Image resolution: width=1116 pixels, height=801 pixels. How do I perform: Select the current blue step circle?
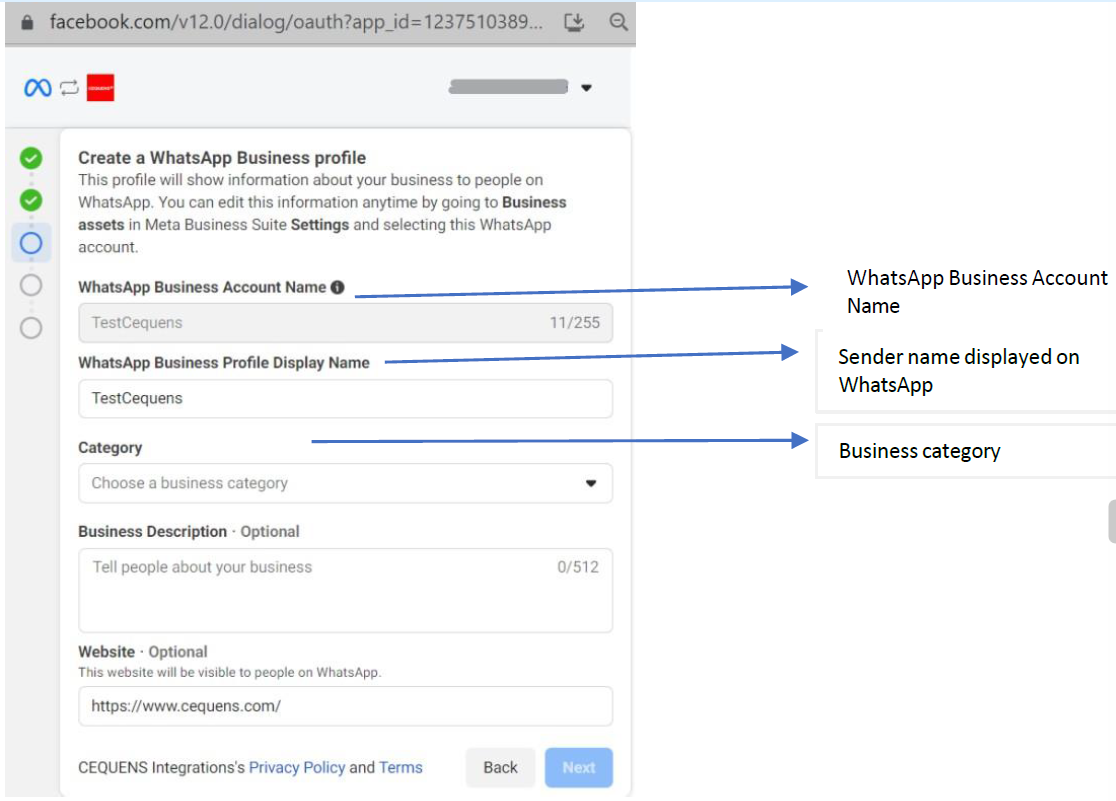point(31,244)
